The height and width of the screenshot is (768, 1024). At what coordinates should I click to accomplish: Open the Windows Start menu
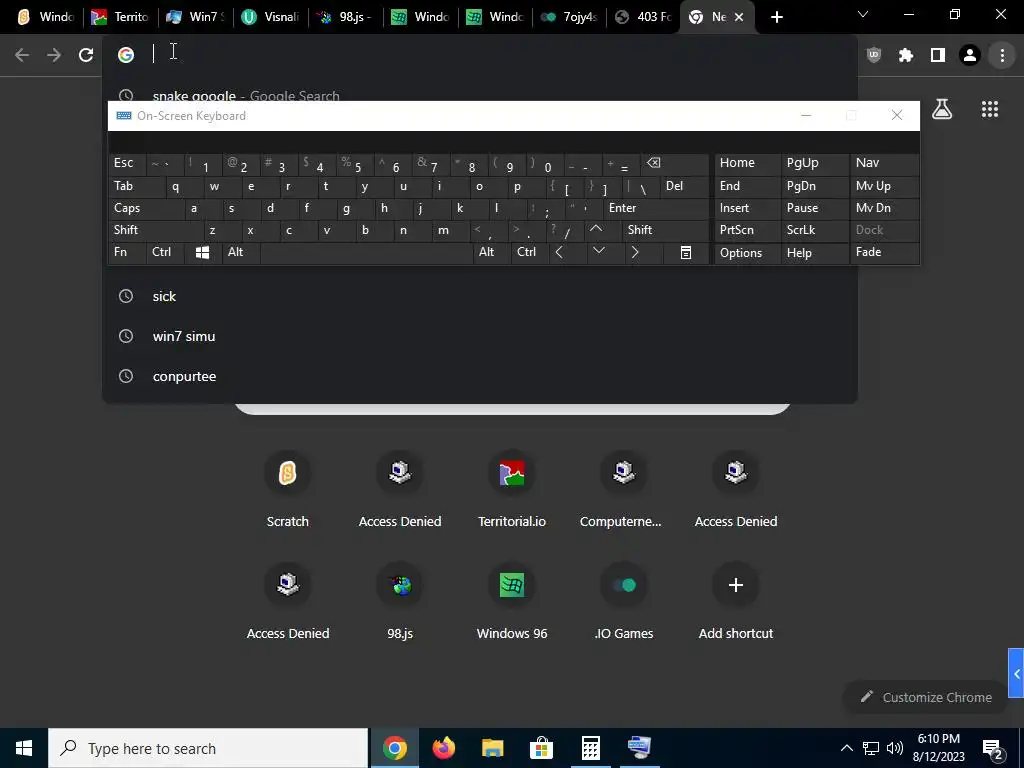(24, 748)
